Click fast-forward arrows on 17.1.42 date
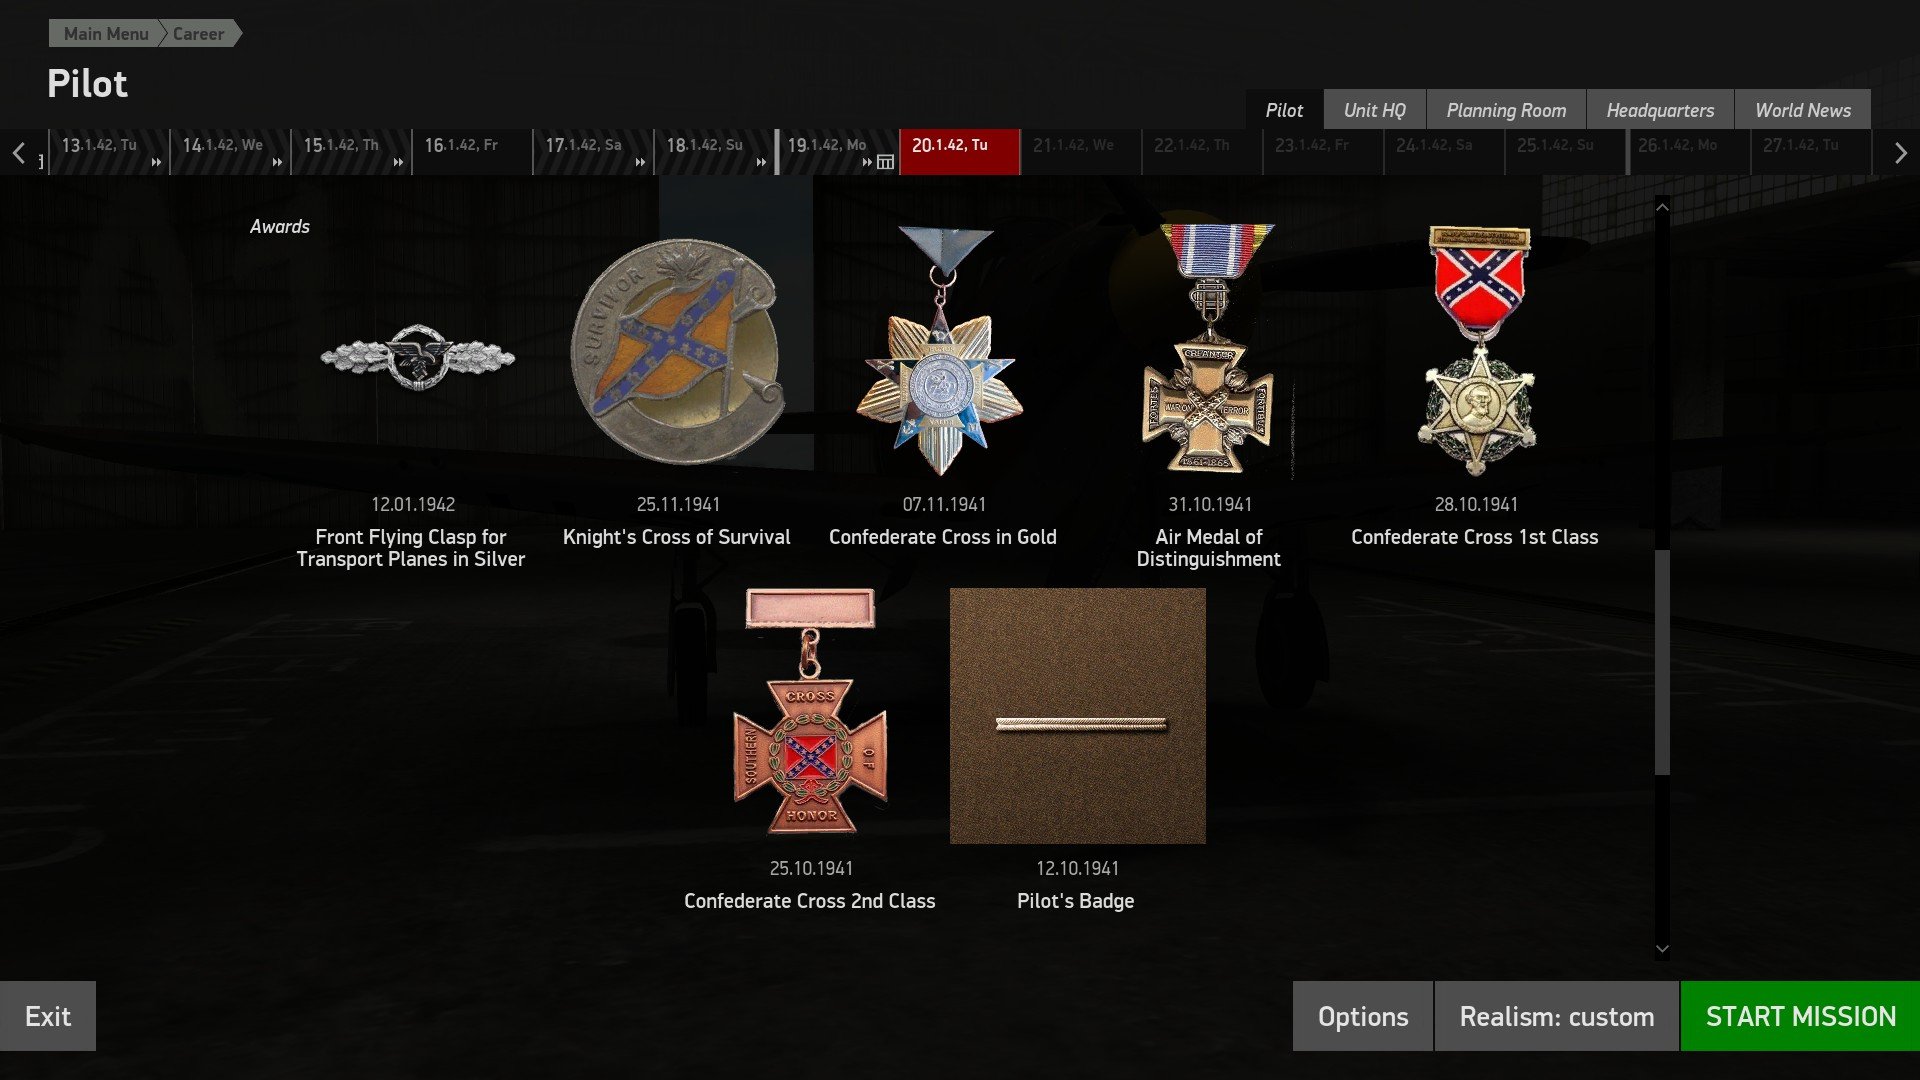Image resolution: width=1920 pixels, height=1080 pixels. pos(640,162)
